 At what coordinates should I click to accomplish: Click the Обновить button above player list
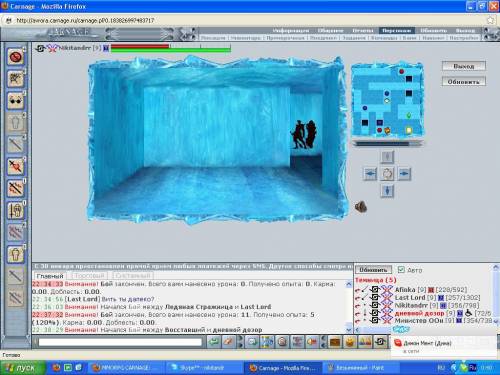tap(373, 270)
